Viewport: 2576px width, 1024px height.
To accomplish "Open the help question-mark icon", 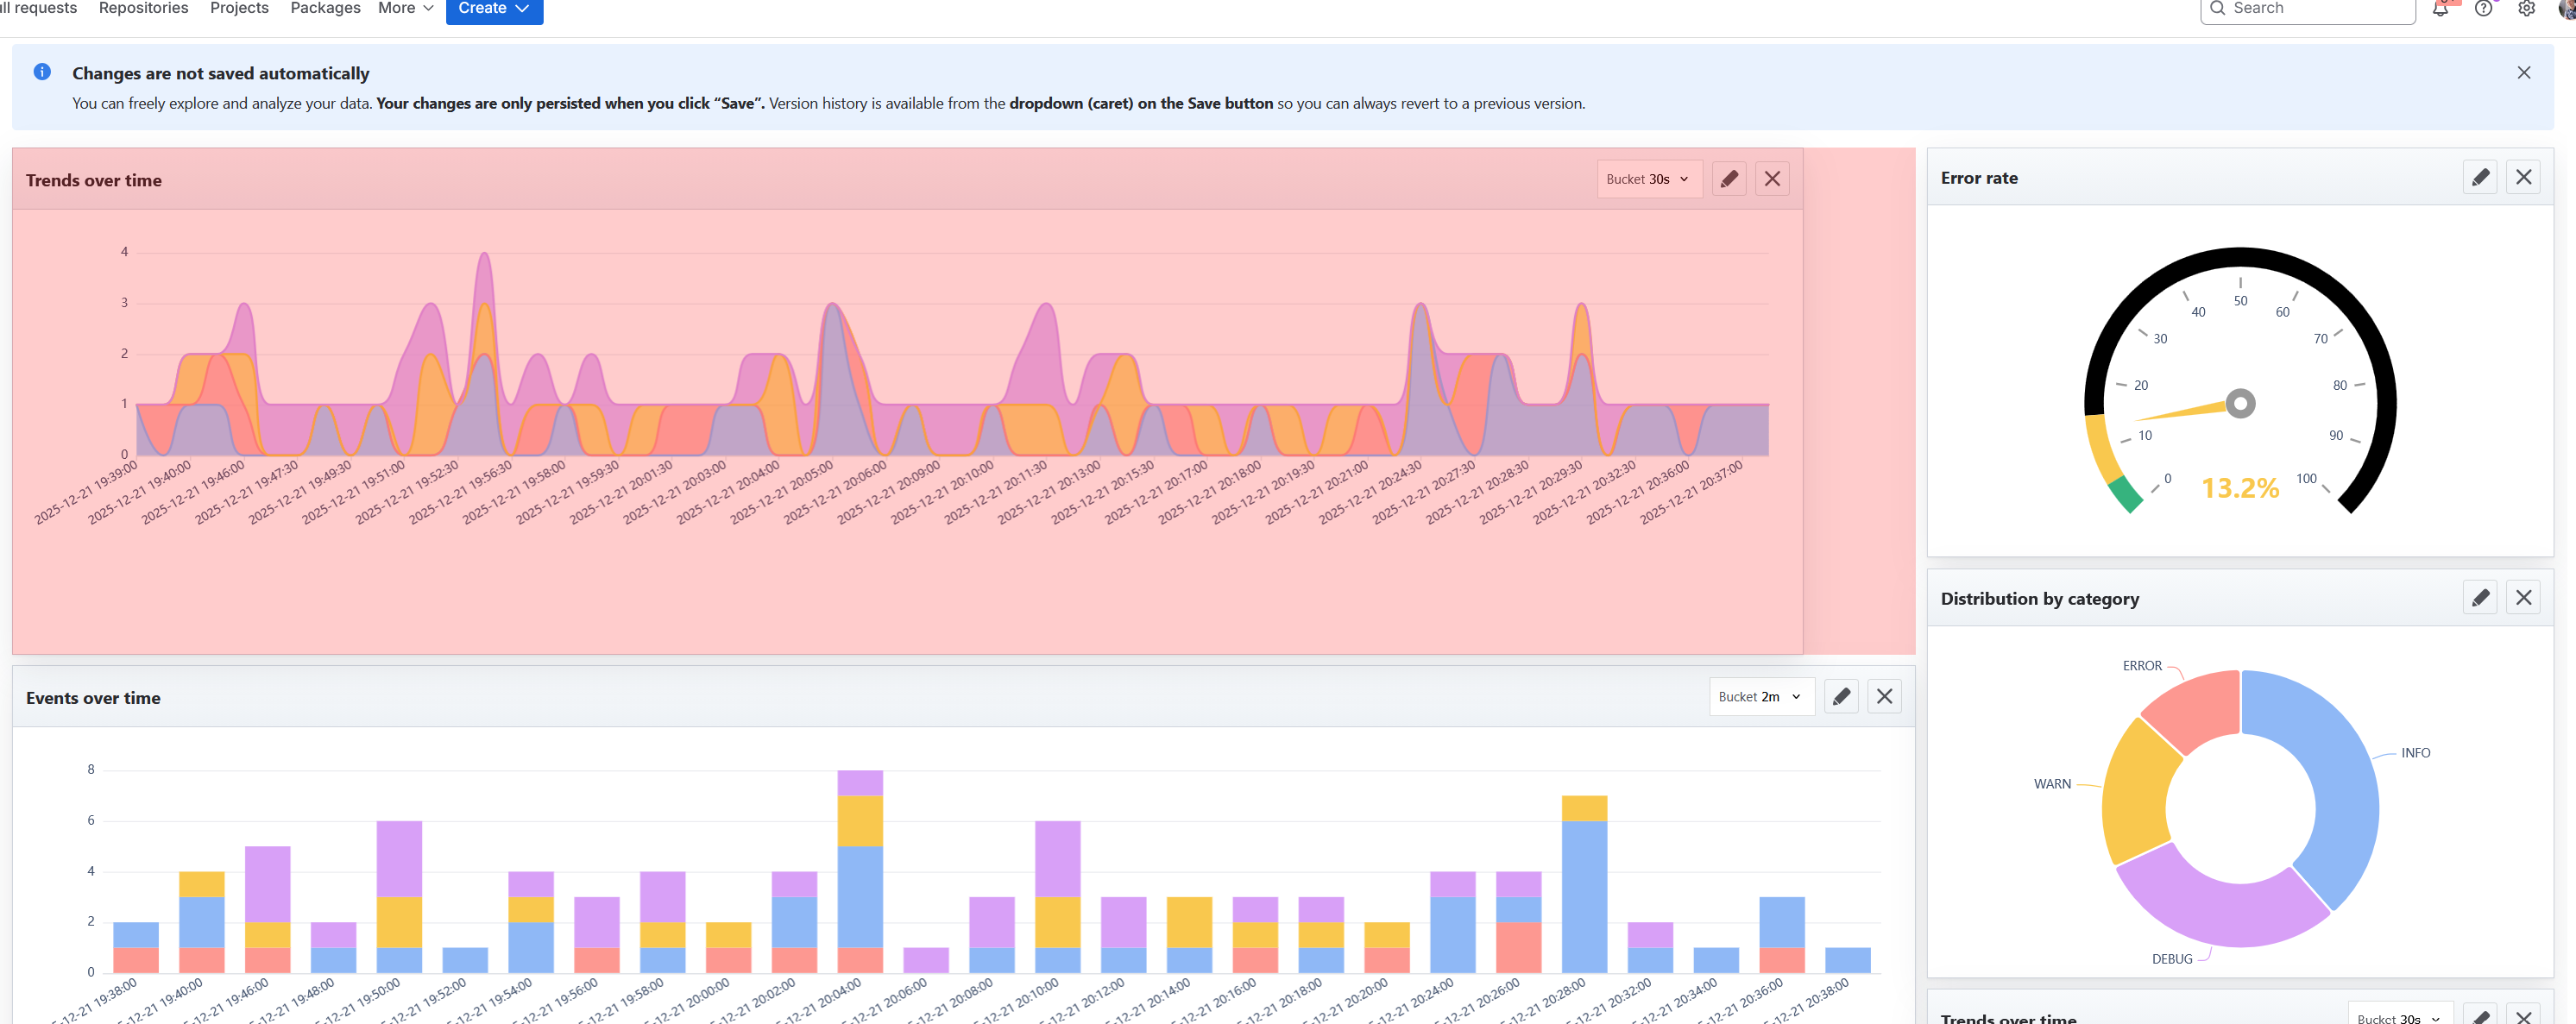I will (x=2483, y=9).
